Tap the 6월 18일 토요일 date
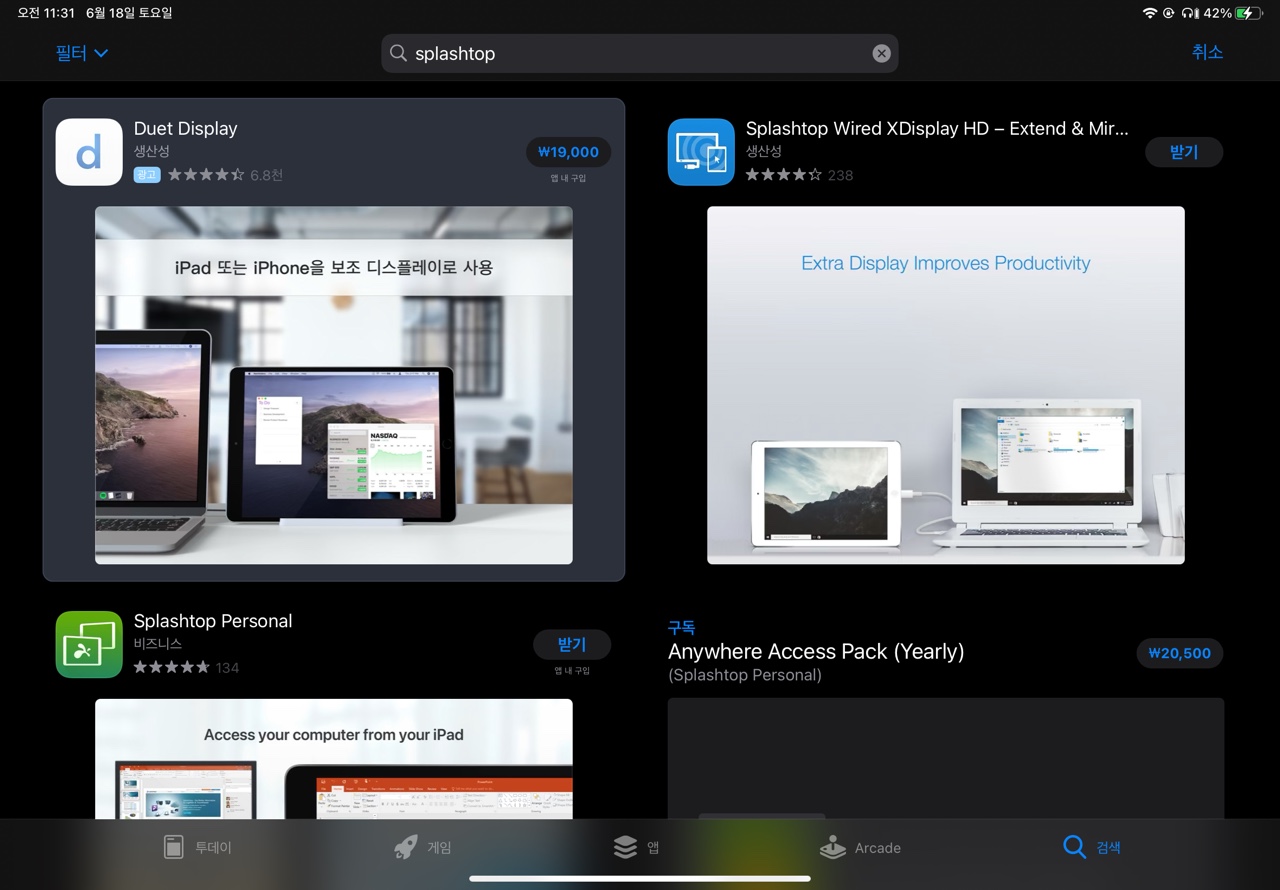1280x890 pixels. [129, 13]
